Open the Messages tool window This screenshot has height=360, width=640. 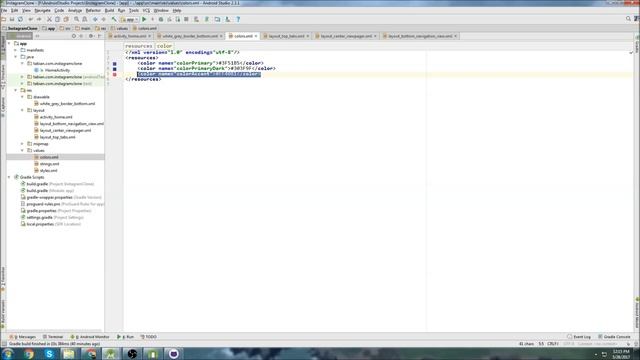click(x=23, y=337)
